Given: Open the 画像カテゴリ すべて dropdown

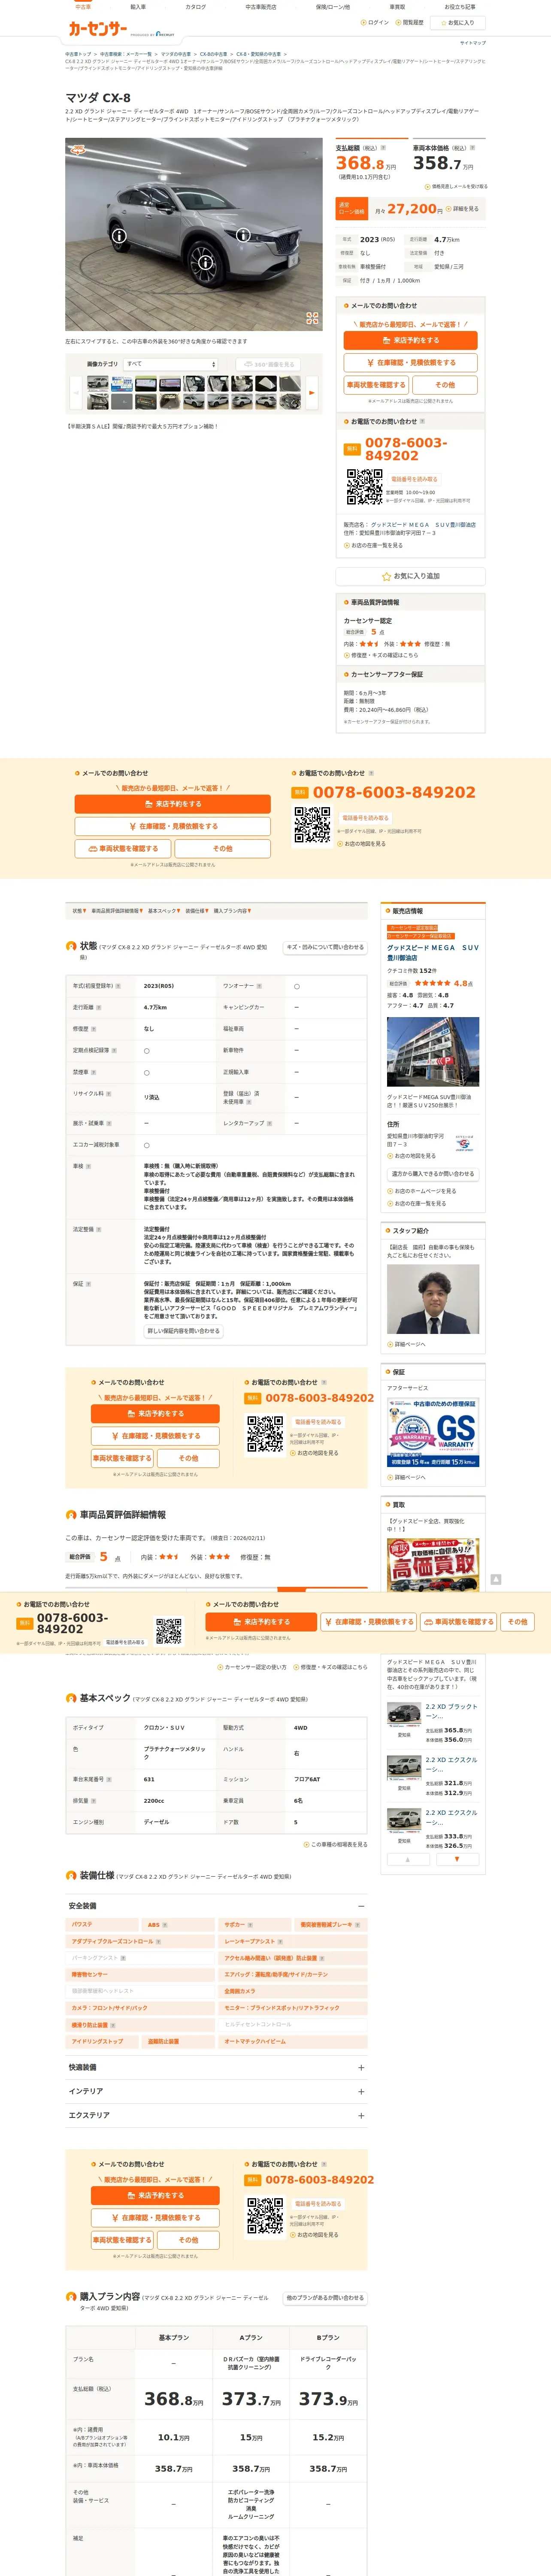Looking at the screenshot, I should 170,364.
